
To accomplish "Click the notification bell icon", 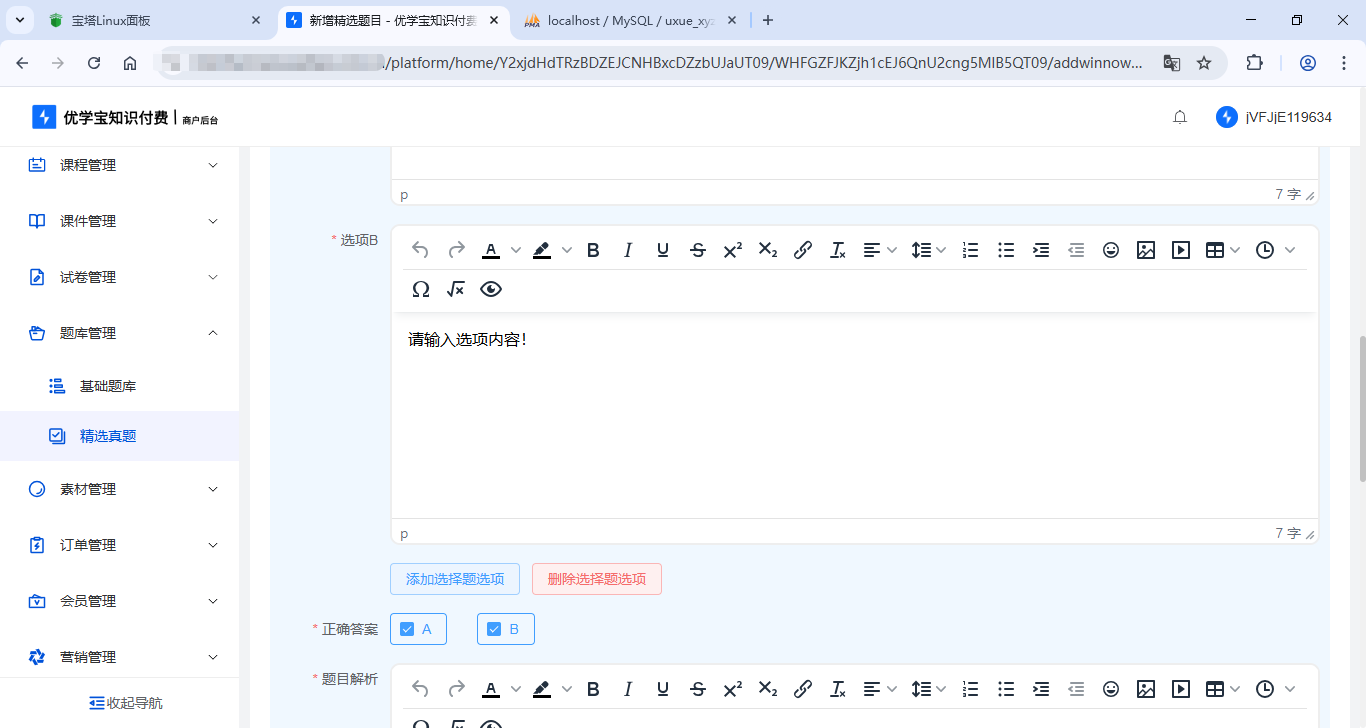I will [x=1180, y=117].
